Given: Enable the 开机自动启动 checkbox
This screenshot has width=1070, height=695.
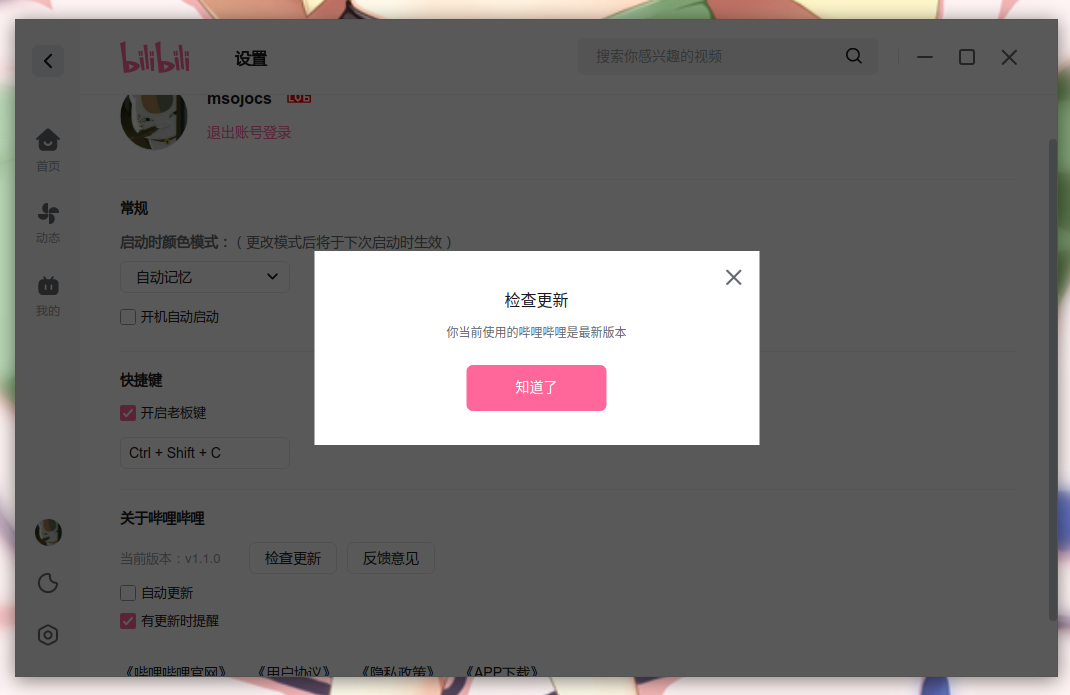Looking at the screenshot, I should (x=128, y=317).
